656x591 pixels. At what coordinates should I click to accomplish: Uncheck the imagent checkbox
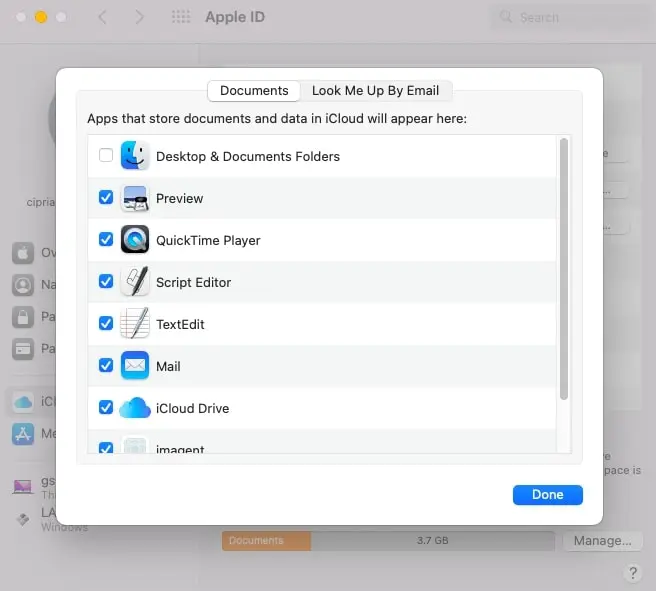[106, 448]
